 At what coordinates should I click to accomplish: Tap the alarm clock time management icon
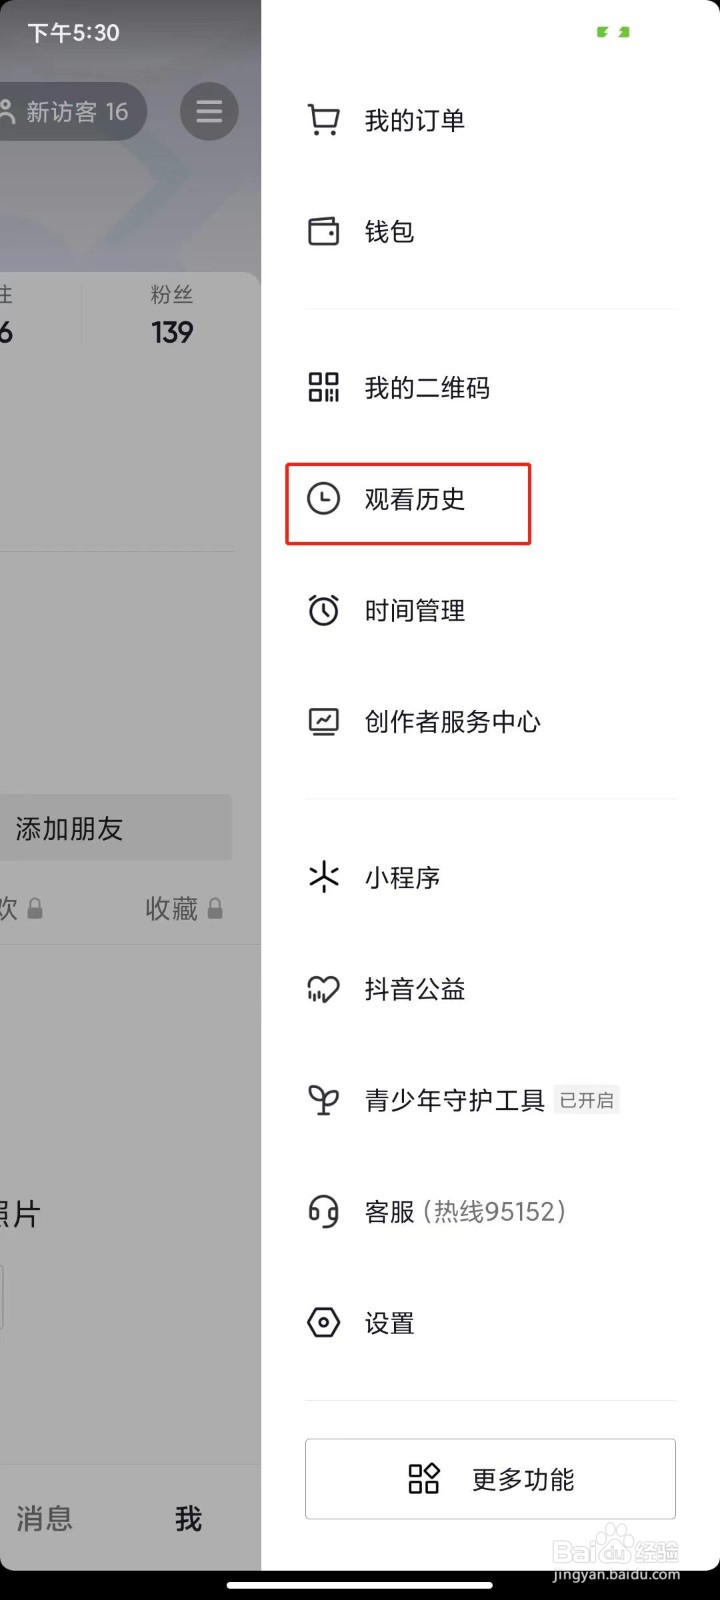pyautogui.click(x=323, y=610)
